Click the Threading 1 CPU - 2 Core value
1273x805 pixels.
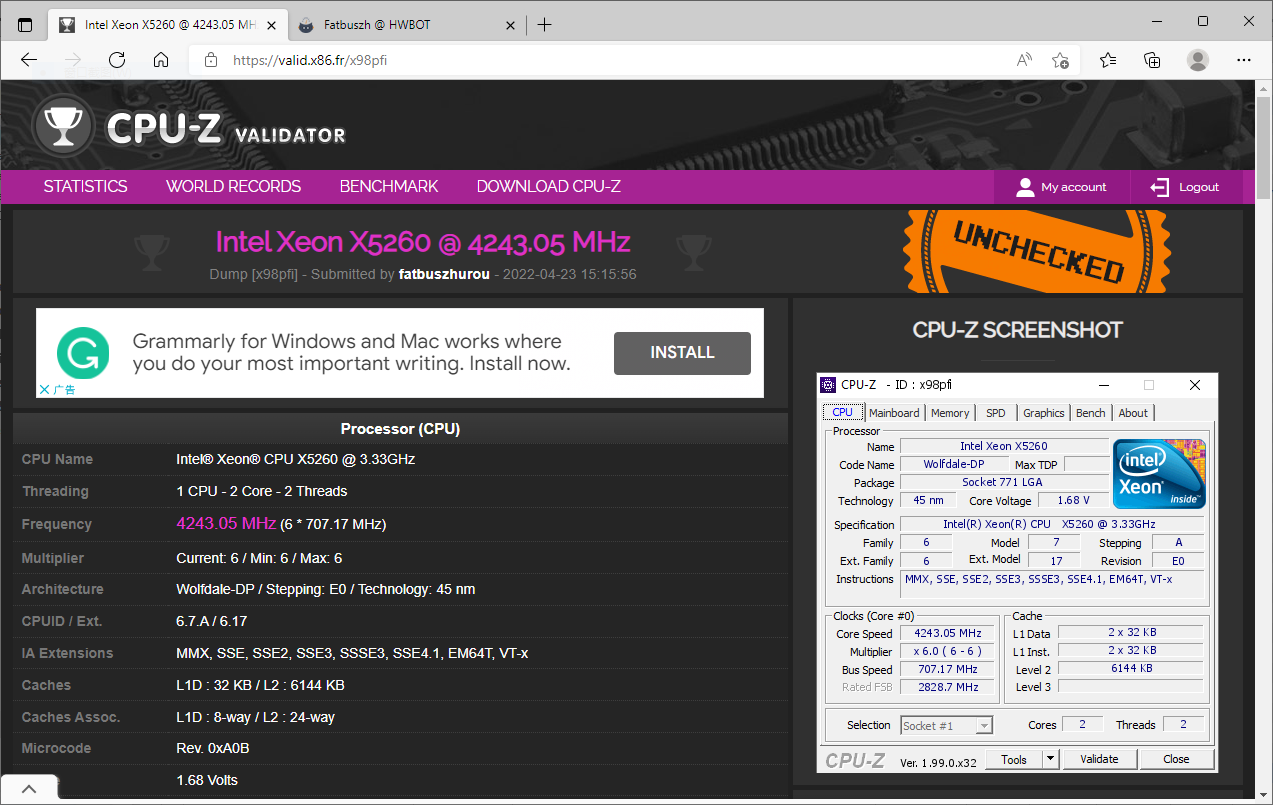(262, 491)
